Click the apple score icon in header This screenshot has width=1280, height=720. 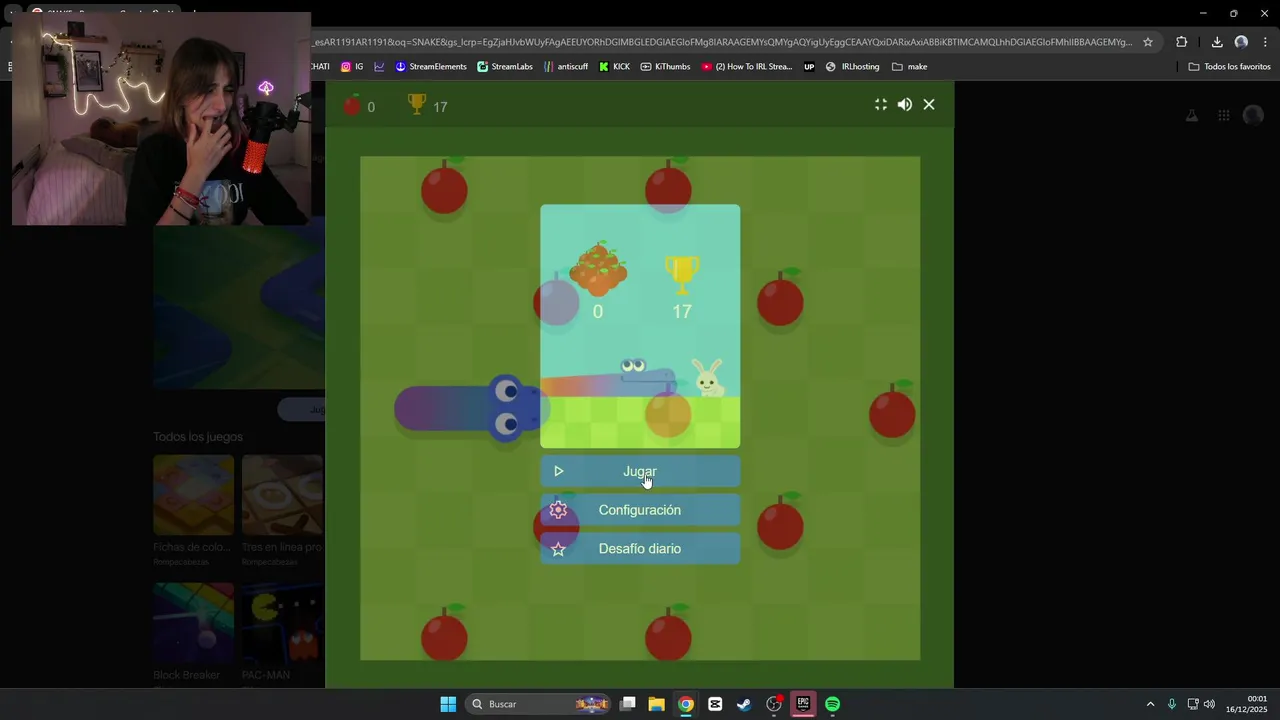pyautogui.click(x=352, y=105)
